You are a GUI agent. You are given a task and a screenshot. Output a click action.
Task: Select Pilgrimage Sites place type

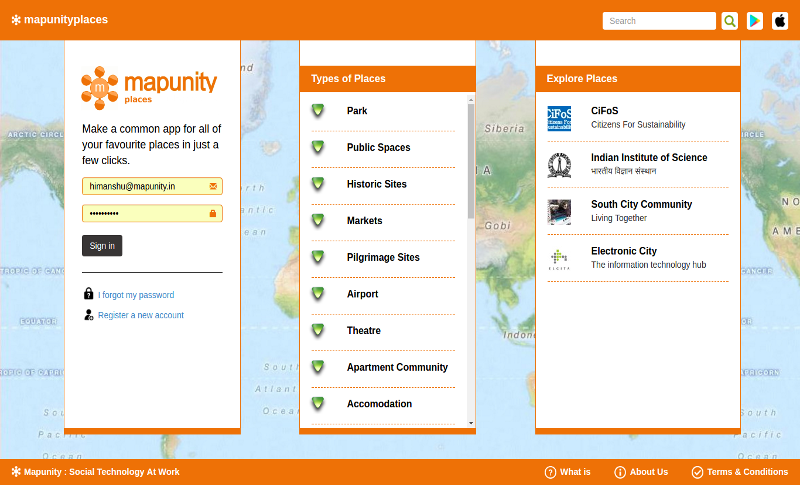coord(383,258)
